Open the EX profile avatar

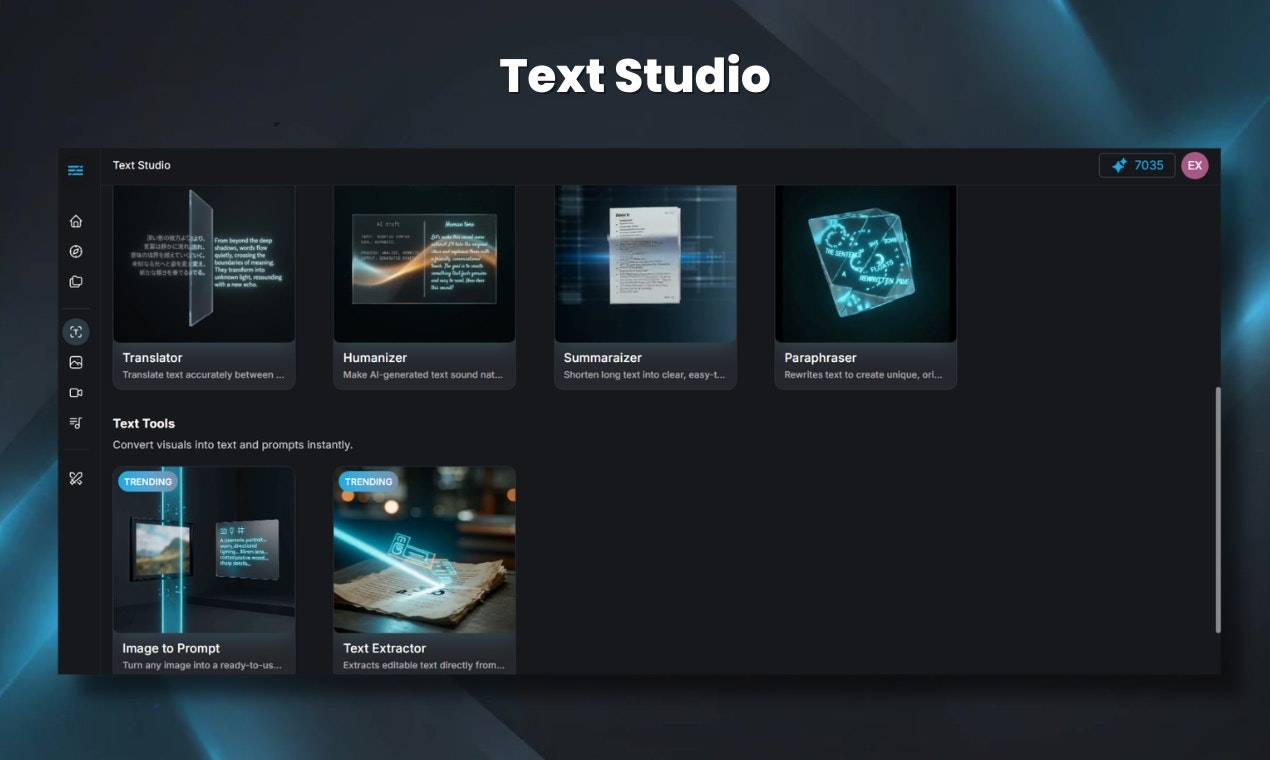(1195, 165)
